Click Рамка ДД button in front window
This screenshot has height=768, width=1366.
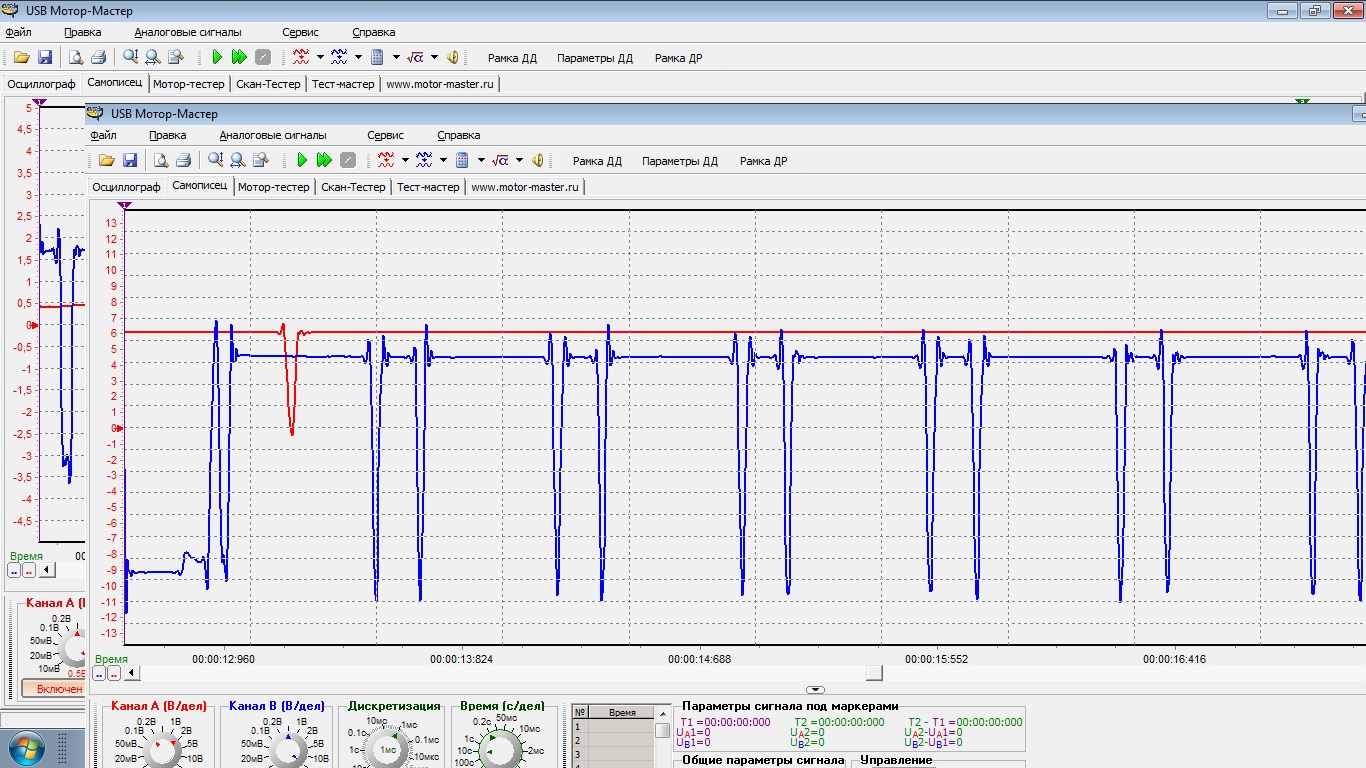[x=597, y=161]
